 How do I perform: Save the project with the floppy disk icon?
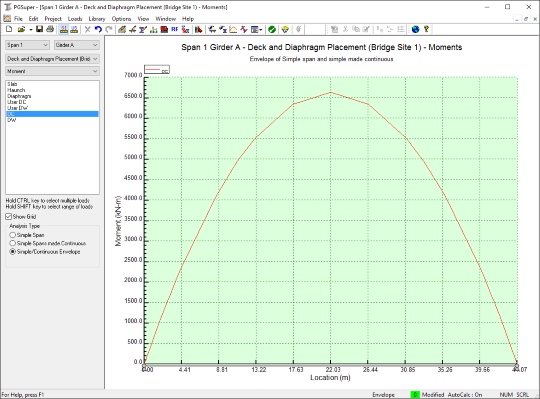tap(39, 29)
